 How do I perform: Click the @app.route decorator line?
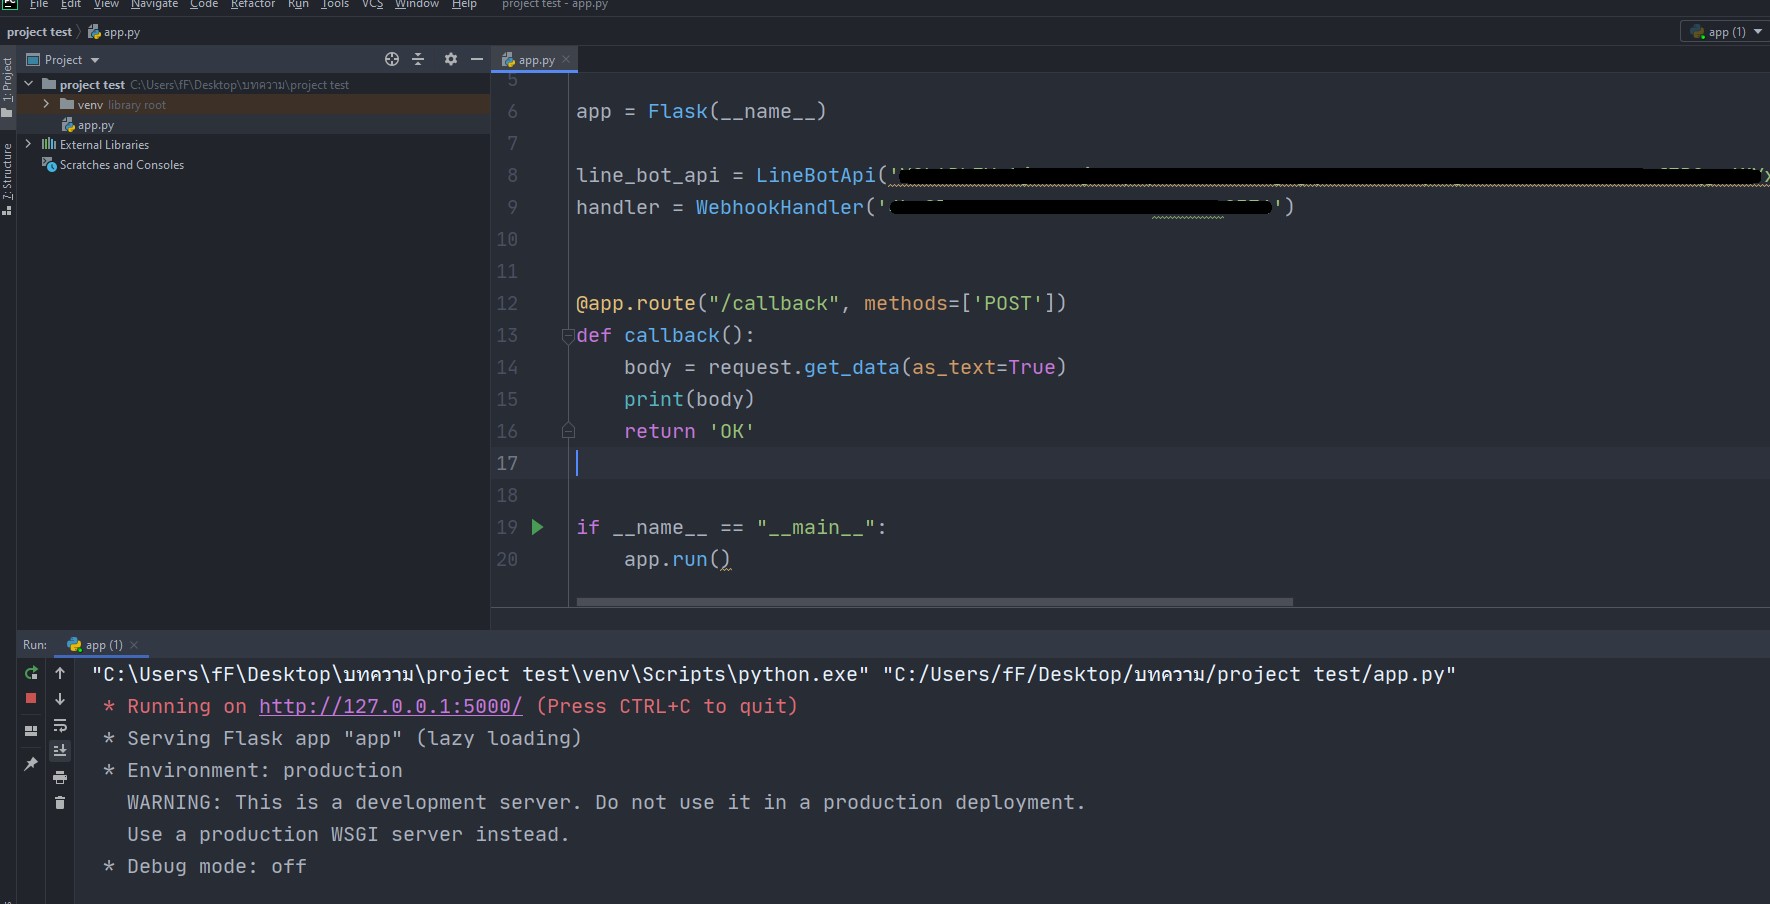point(821,303)
